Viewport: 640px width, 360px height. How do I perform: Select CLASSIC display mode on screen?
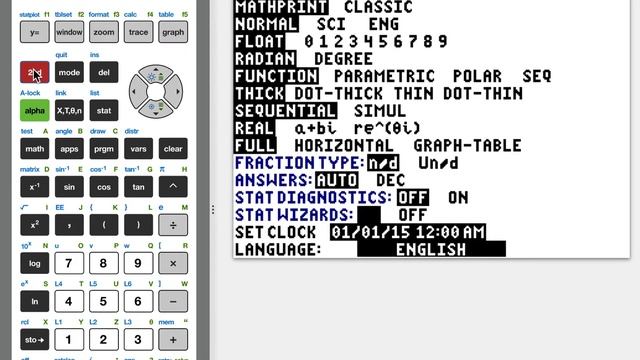[x=378, y=7]
